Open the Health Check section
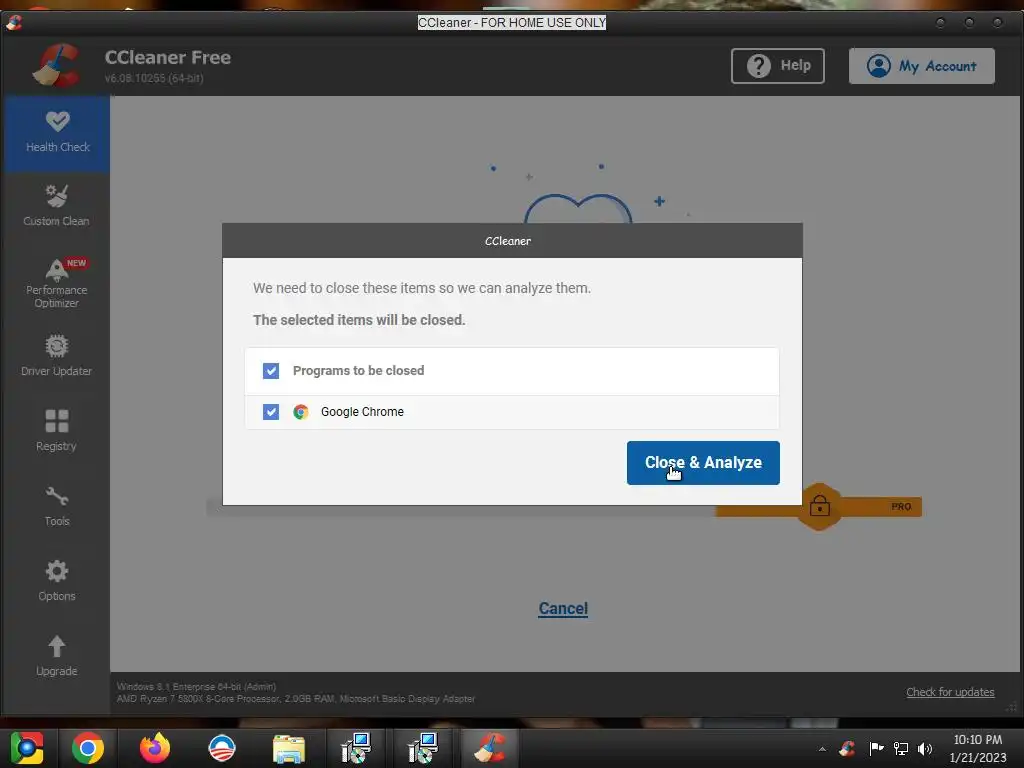This screenshot has height=768, width=1024. (57, 133)
